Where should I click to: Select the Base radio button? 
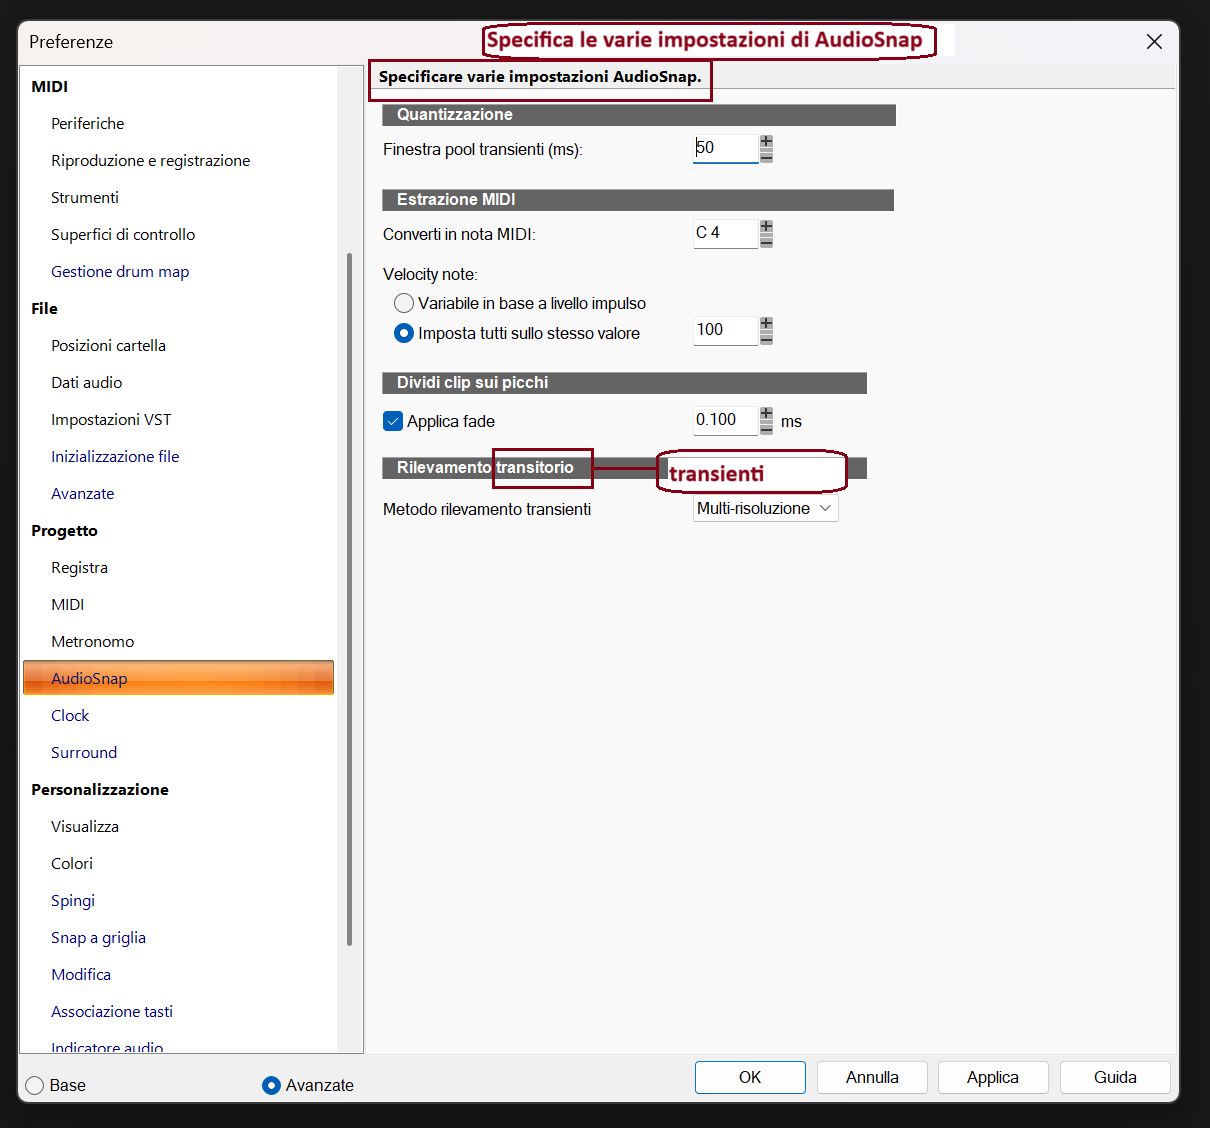click(x=35, y=1085)
